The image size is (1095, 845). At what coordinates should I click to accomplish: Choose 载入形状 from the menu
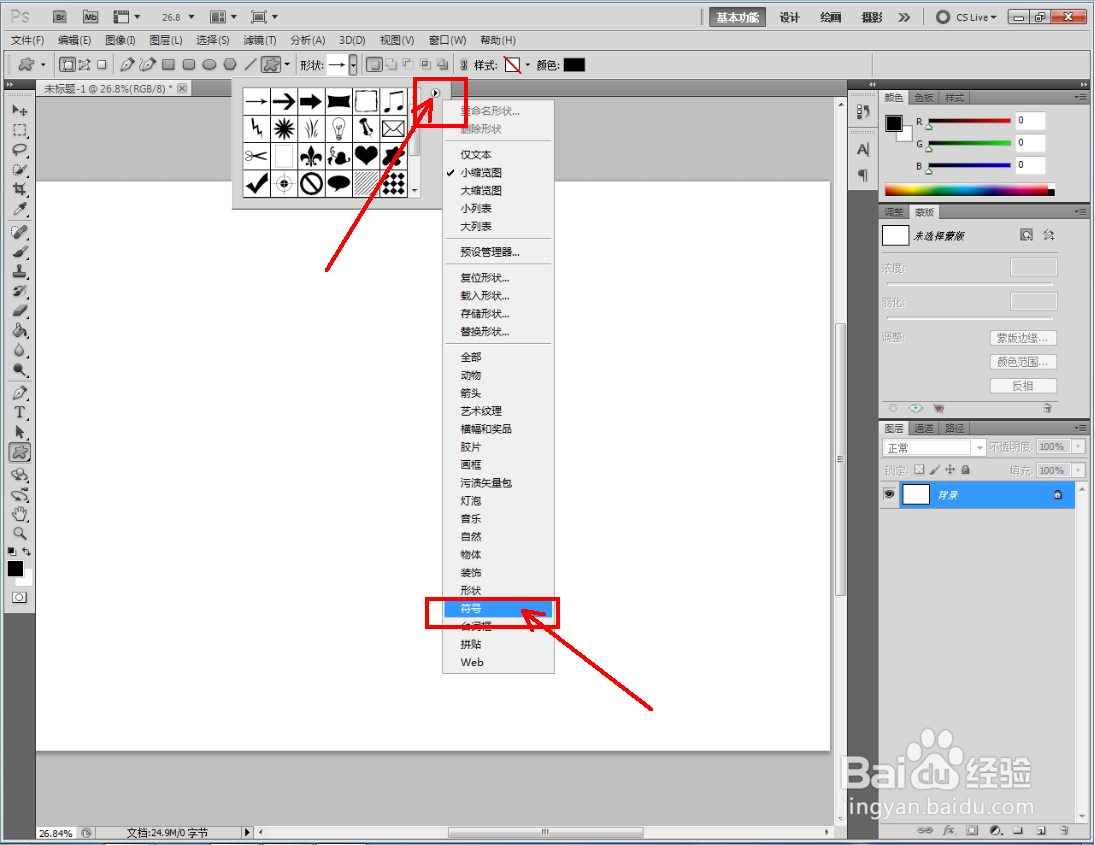tap(498, 295)
